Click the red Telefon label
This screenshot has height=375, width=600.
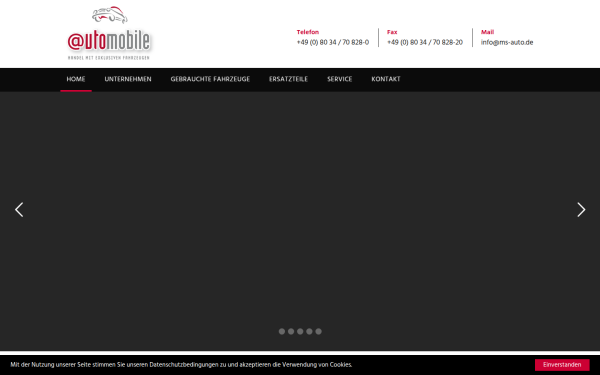pyautogui.click(x=308, y=32)
